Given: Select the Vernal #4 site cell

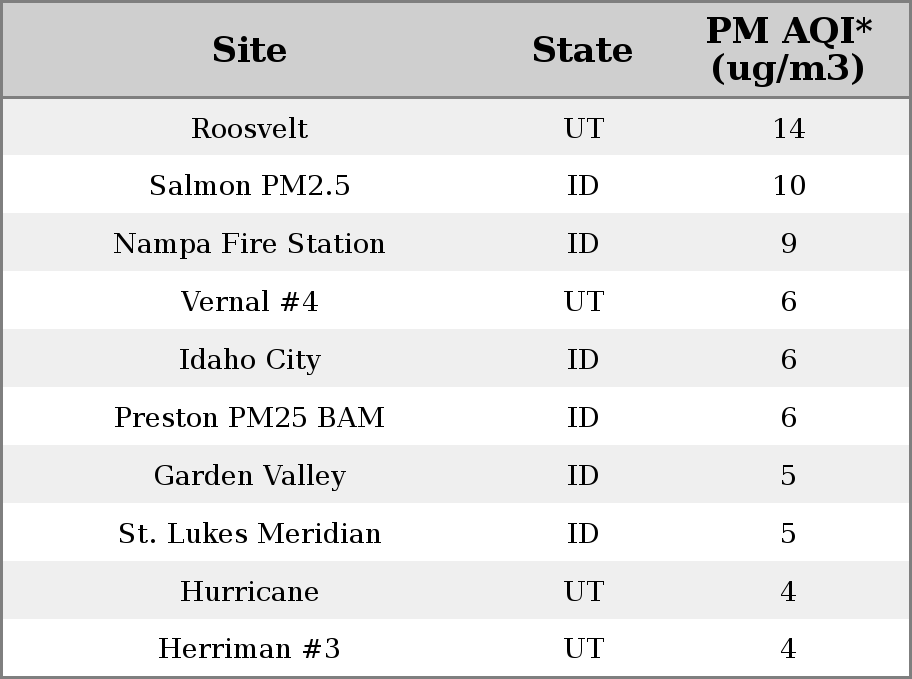Looking at the screenshot, I should click(250, 301).
